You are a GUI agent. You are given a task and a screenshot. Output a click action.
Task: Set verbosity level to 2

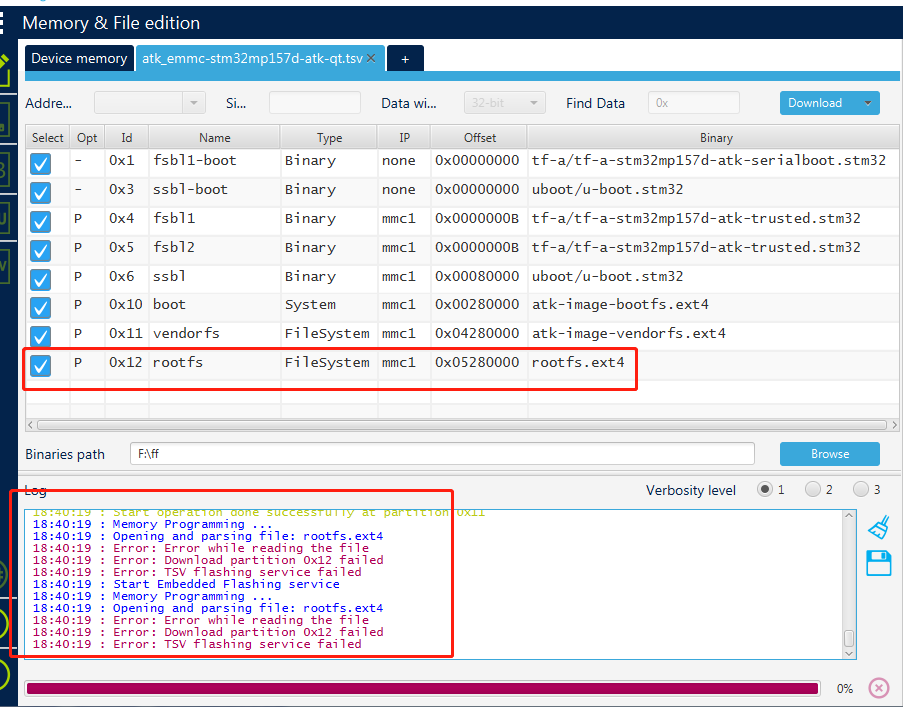813,489
